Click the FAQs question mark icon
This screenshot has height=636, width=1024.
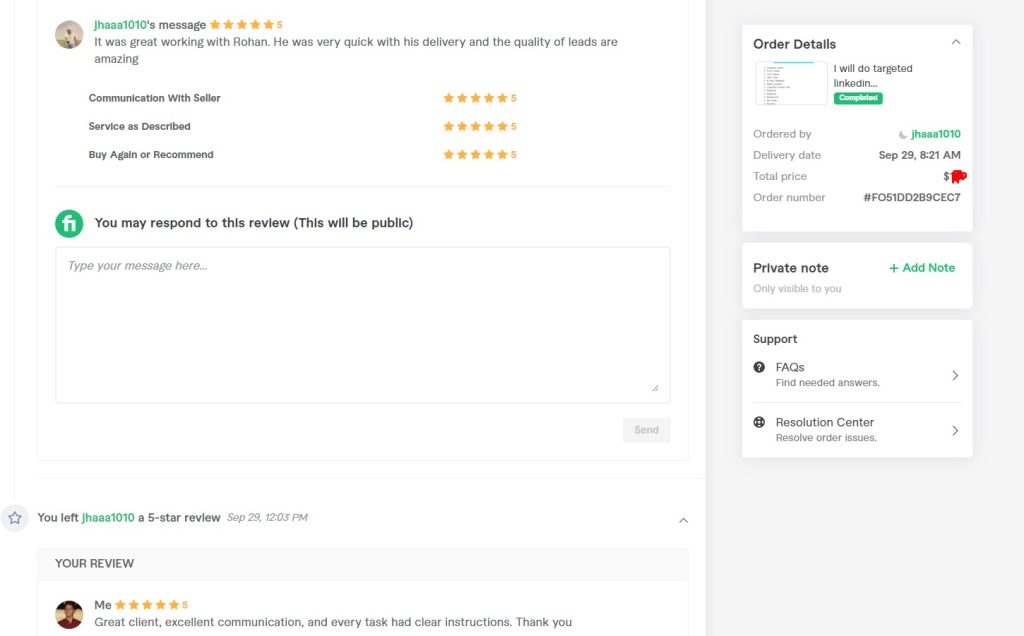coord(759,367)
